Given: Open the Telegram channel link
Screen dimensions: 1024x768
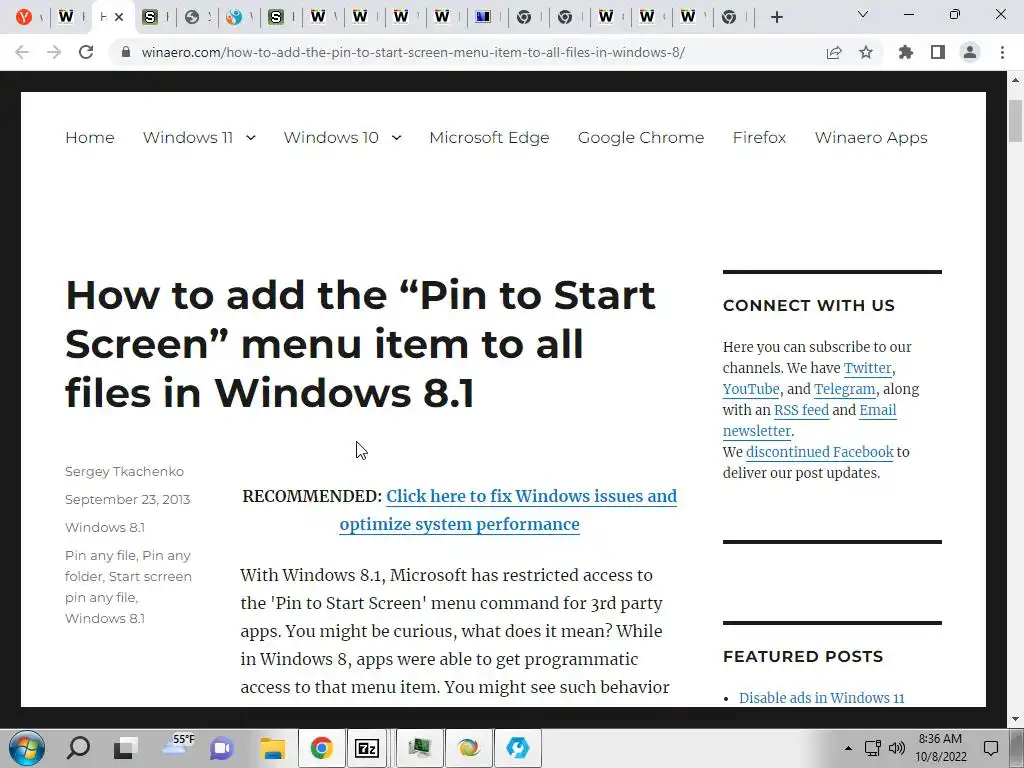Looking at the screenshot, I should coord(844,389).
